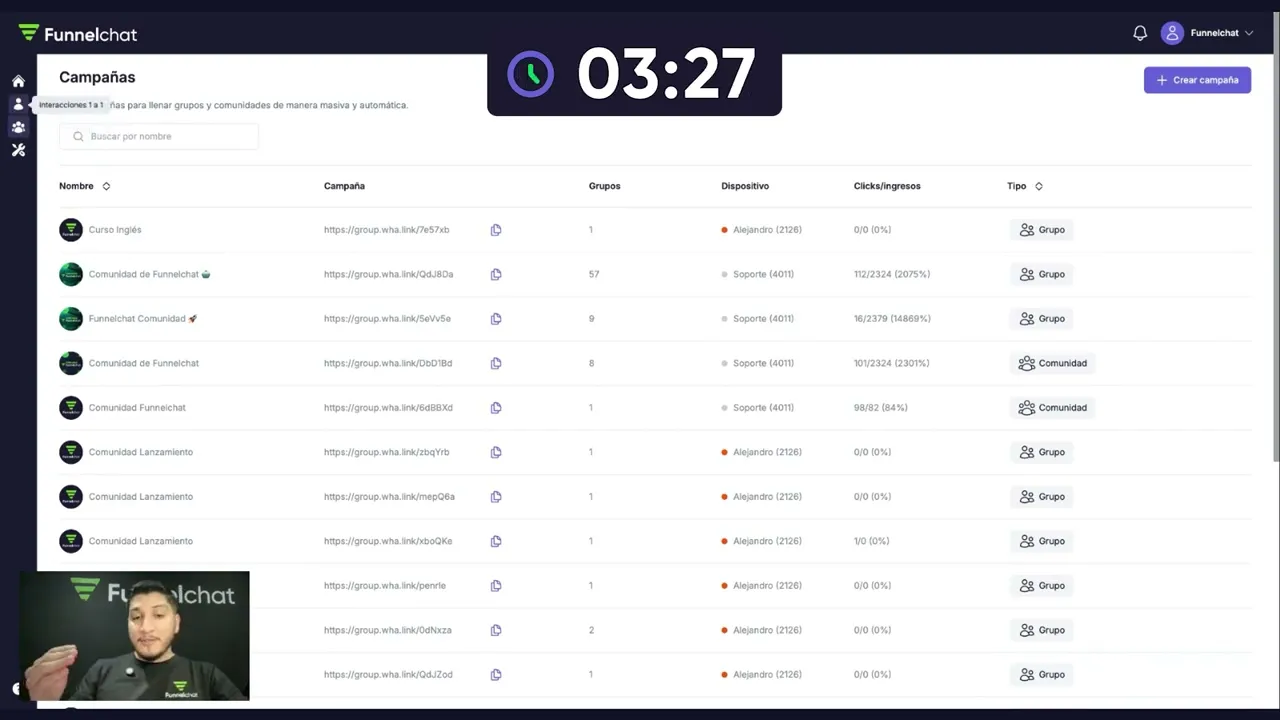Copy link ending 5eVv5e
The image size is (1280, 720).
(x=496, y=319)
